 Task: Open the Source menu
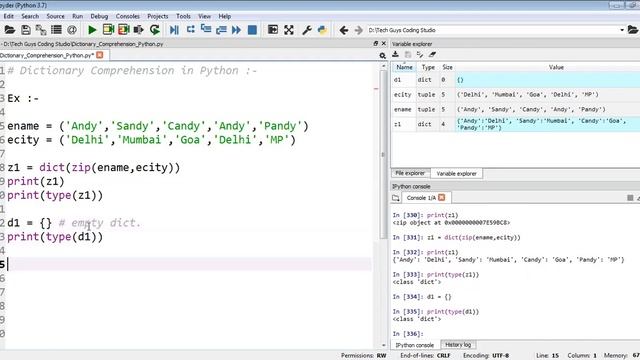pyautogui.click(x=56, y=16)
